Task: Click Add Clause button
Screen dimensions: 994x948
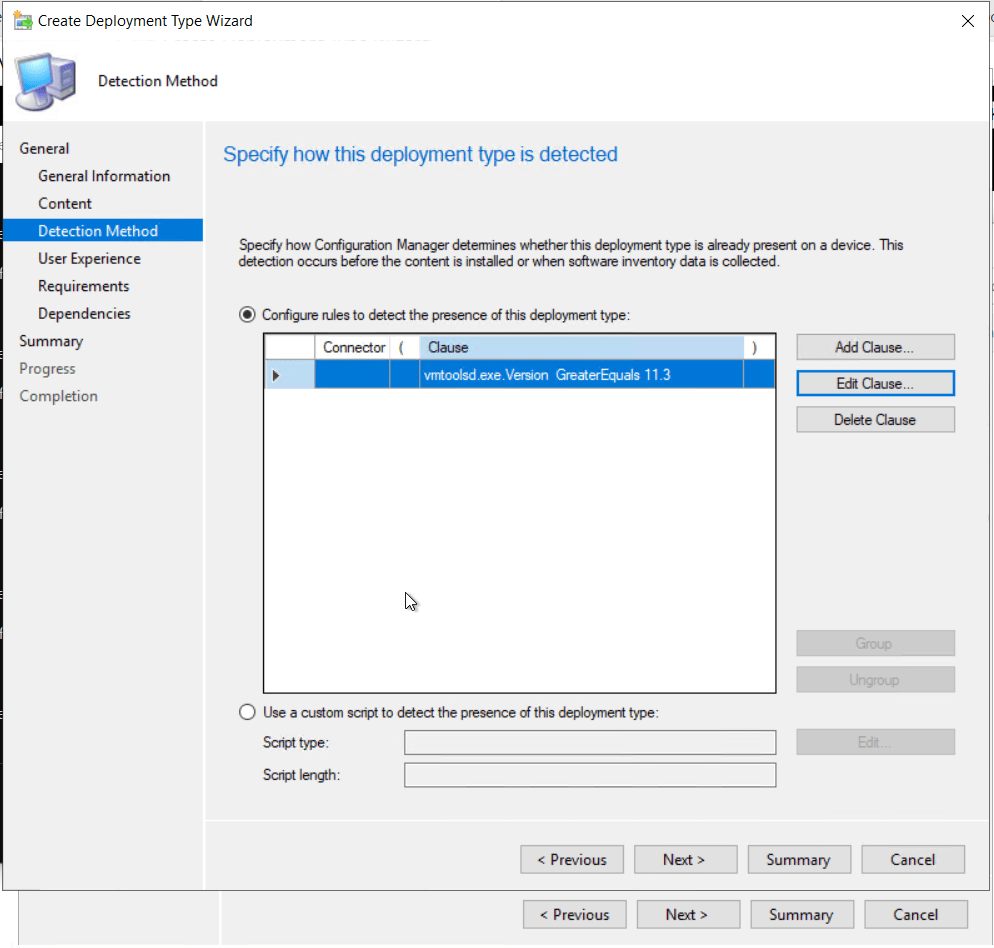Action: point(875,347)
